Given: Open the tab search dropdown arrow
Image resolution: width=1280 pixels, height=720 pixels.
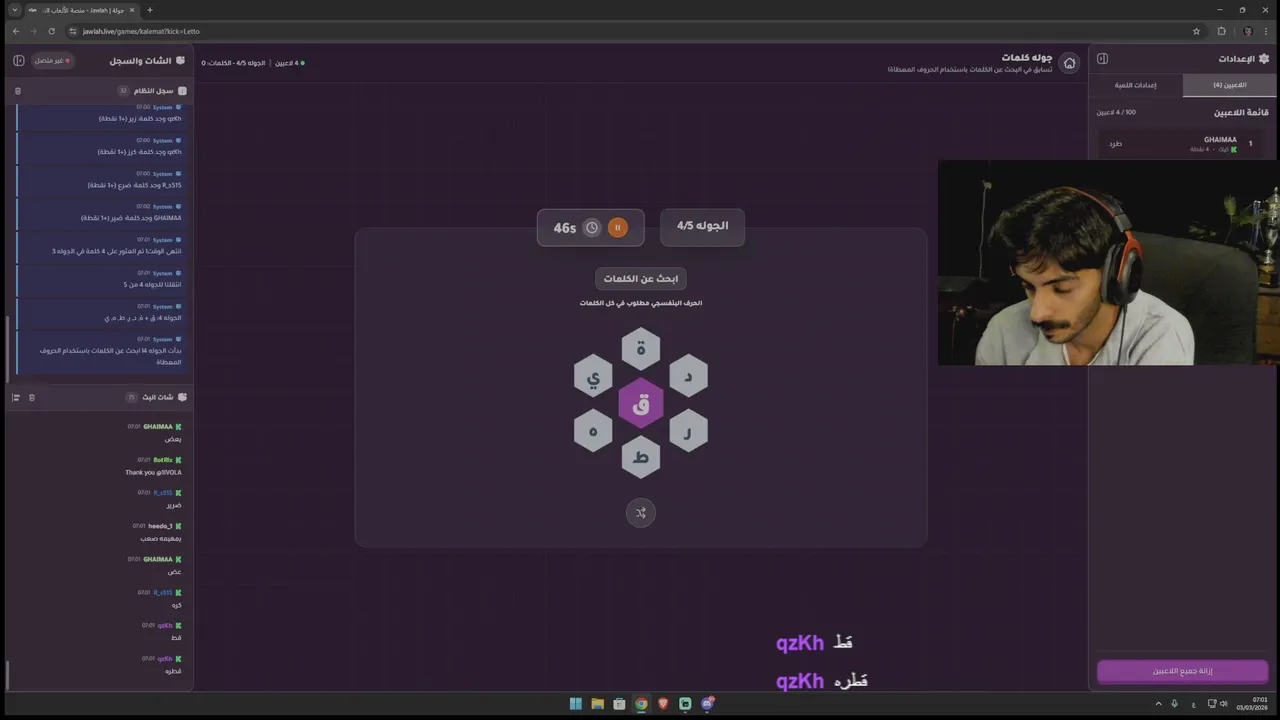Looking at the screenshot, I should click(15, 10).
